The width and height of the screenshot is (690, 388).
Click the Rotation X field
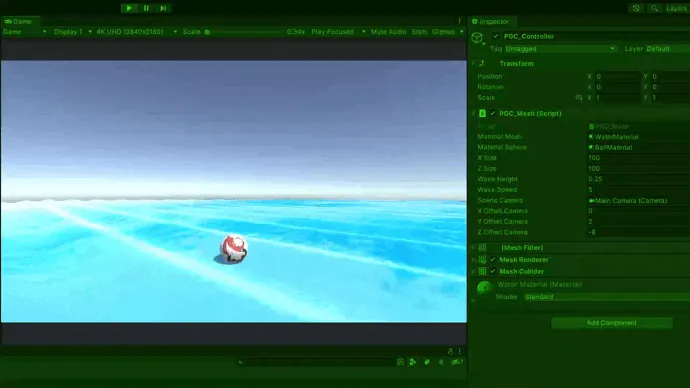click(x=618, y=87)
